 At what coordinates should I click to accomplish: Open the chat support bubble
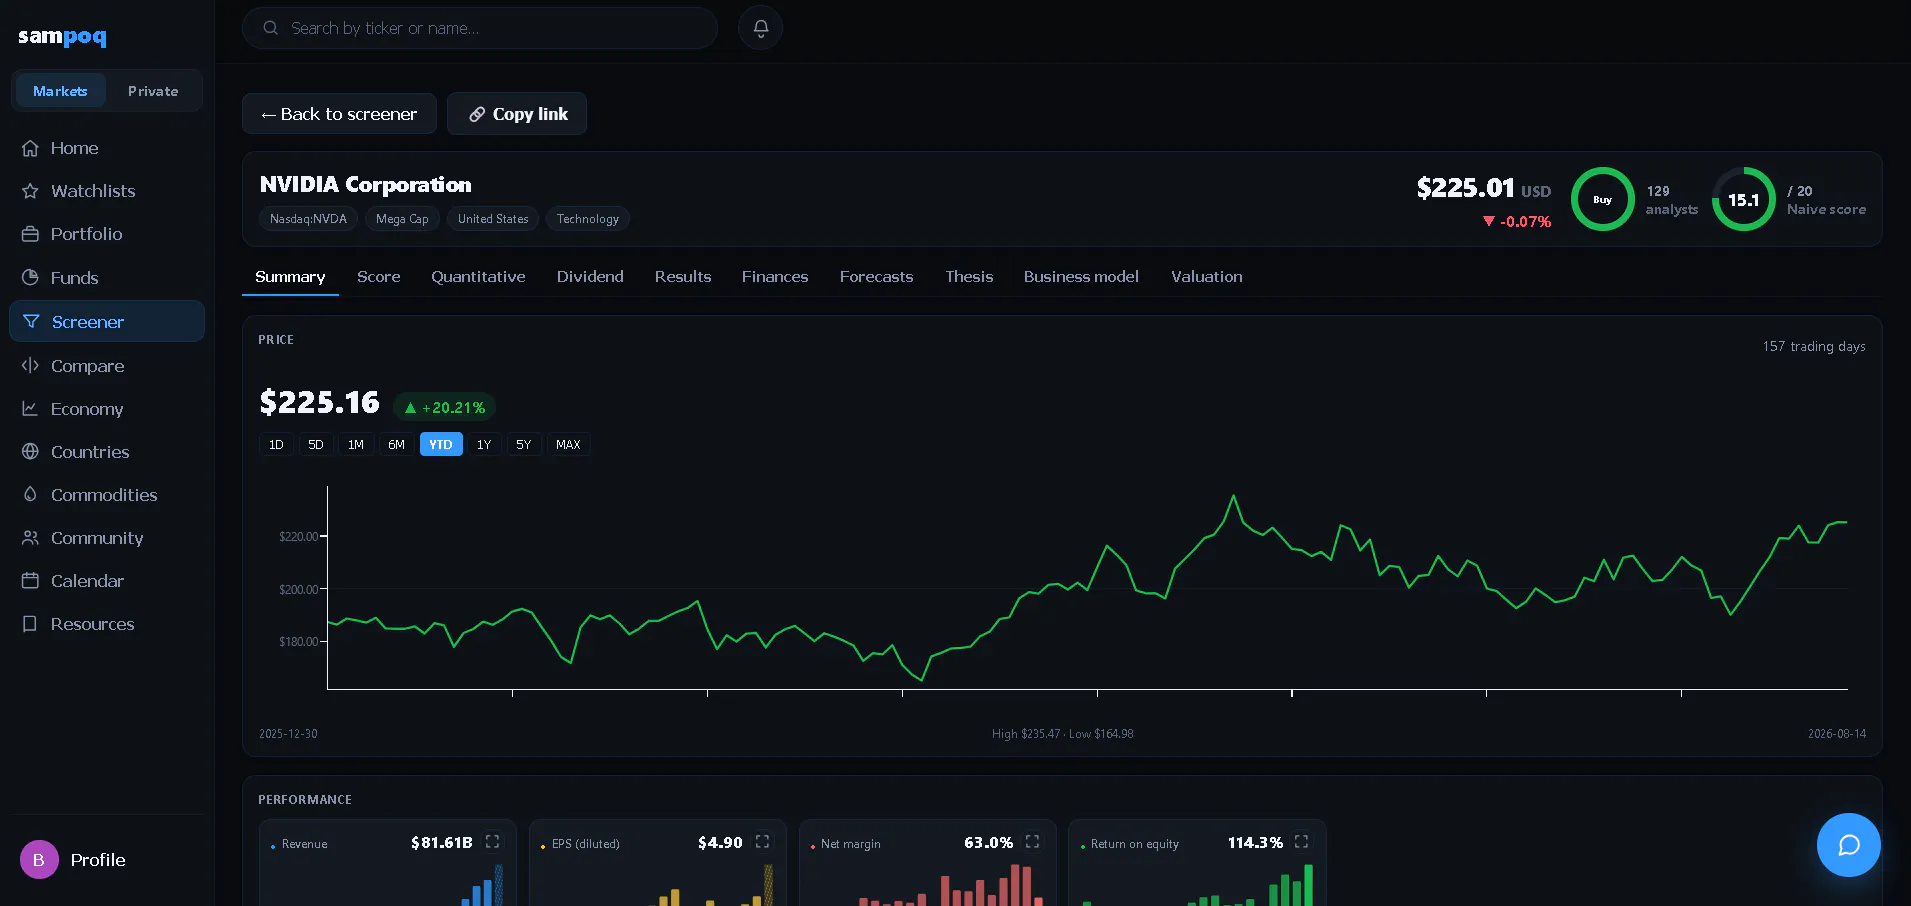pos(1848,845)
